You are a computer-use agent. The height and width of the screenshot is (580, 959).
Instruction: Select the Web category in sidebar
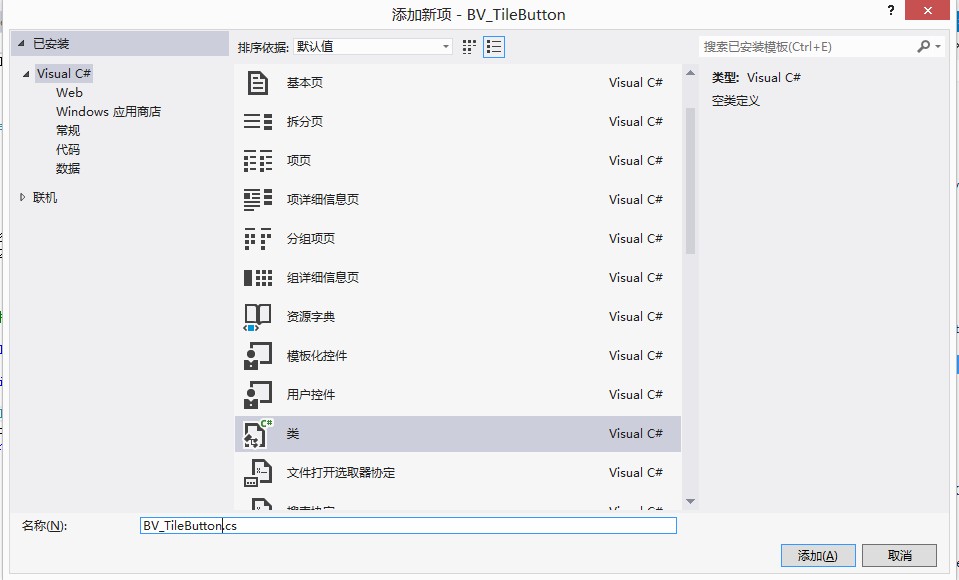pyautogui.click(x=69, y=92)
